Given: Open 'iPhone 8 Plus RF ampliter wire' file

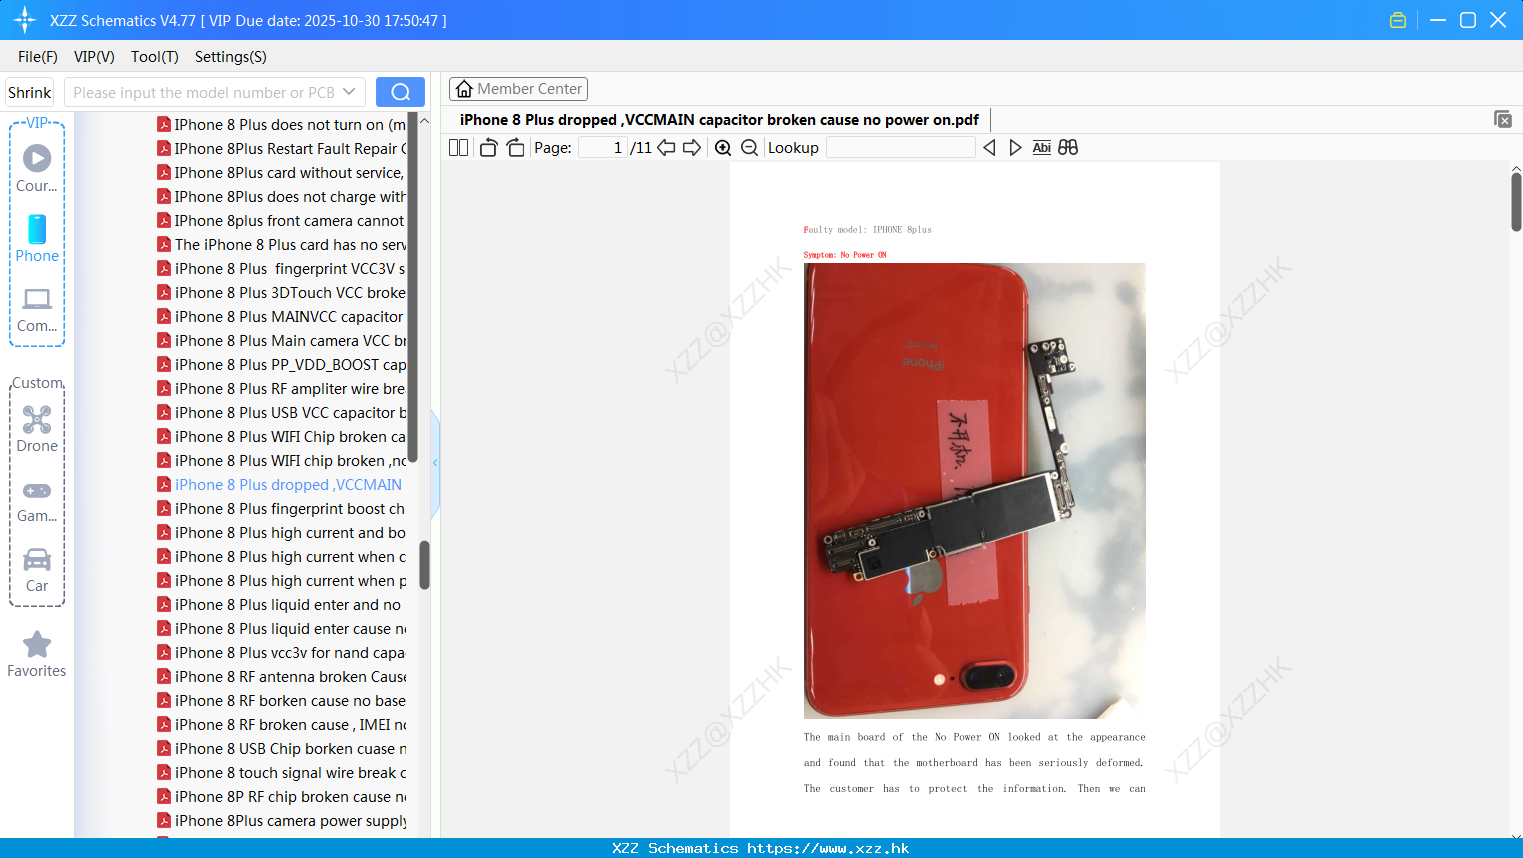Looking at the screenshot, I should tap(281, 389).
